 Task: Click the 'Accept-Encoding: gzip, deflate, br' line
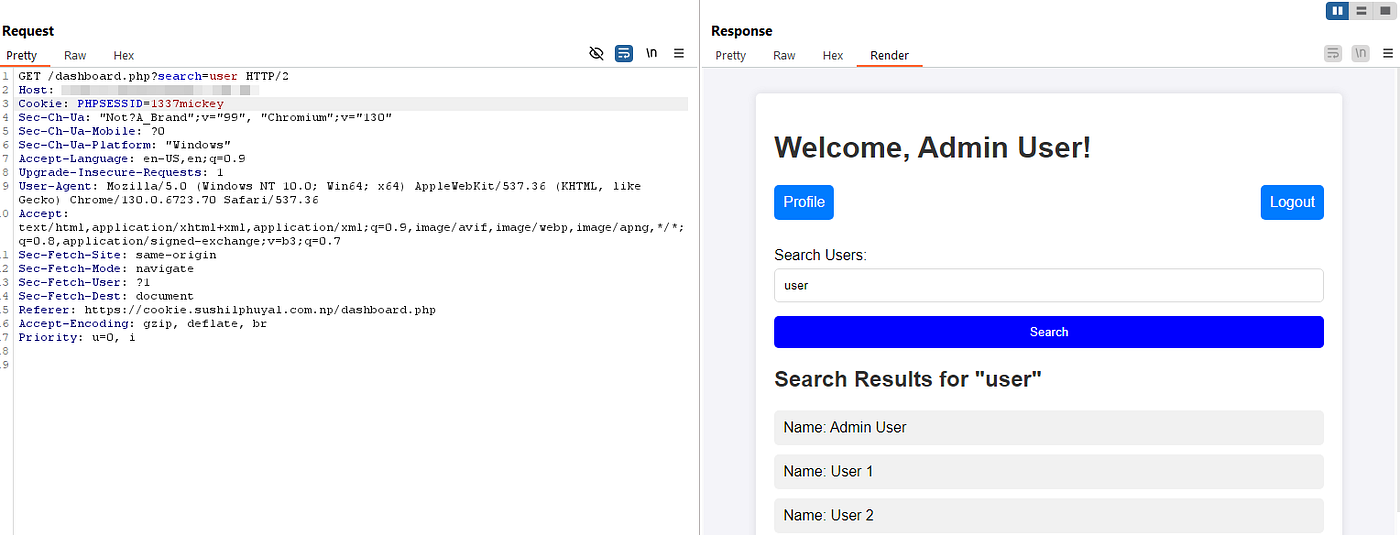(x=142, y=324)
